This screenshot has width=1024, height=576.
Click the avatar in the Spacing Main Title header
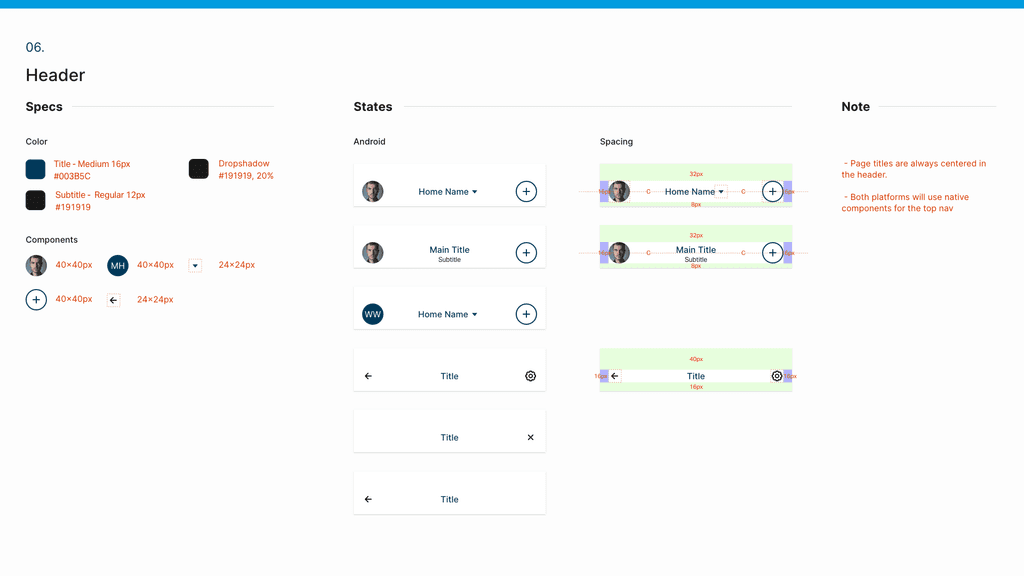point(619,253)
